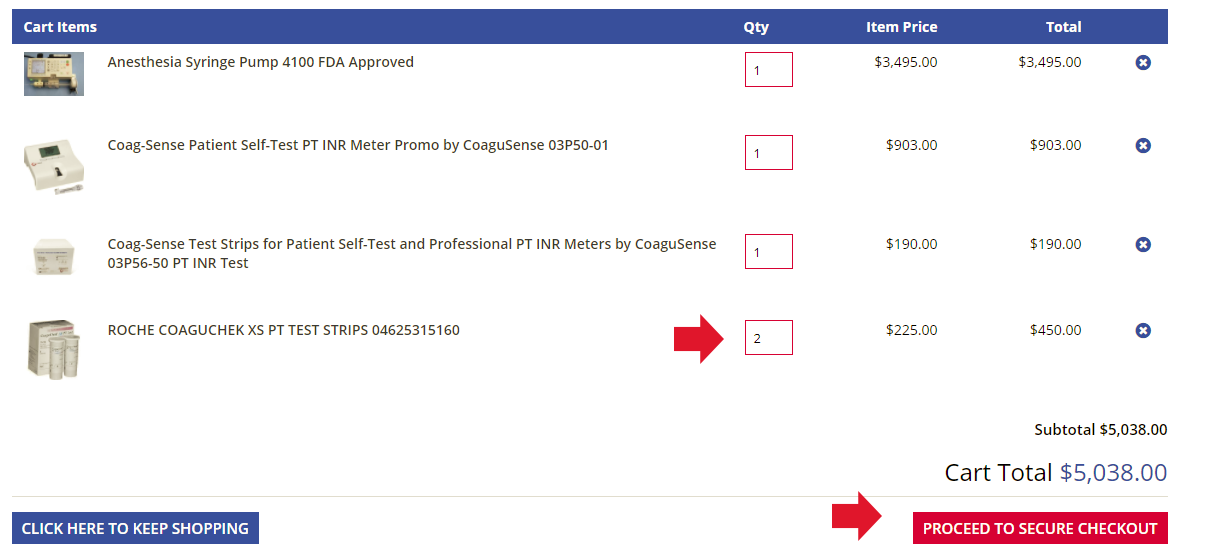Click Anesthesia Syringe Pump product thumbnail
This screenshot has height=552, width=1207.
click(54, 74)
